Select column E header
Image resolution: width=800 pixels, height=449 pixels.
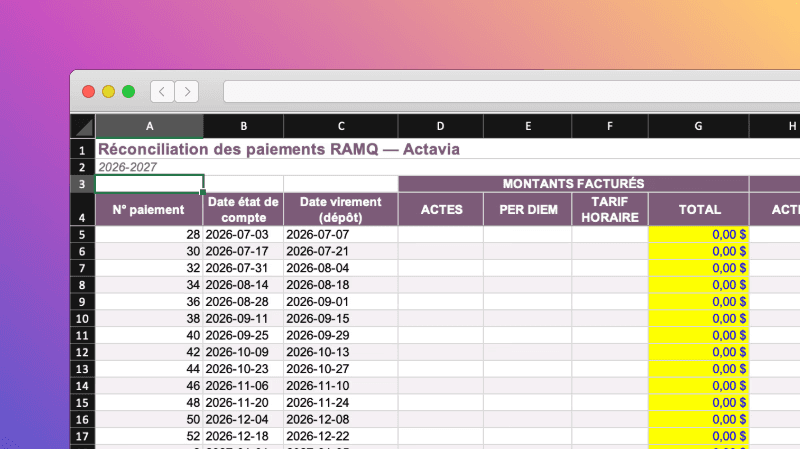528,127
